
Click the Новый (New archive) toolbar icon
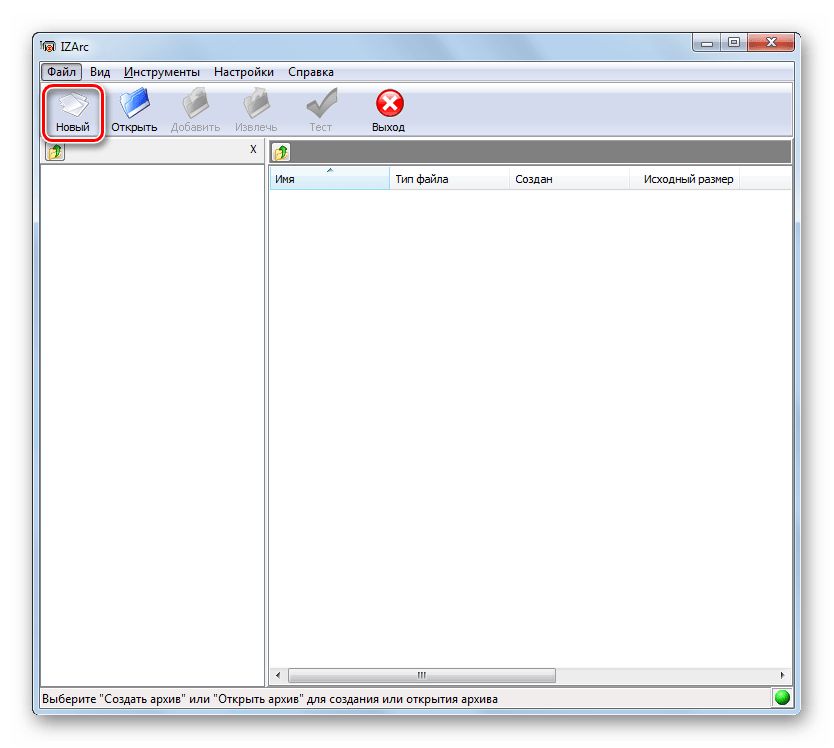pyautogui.click(x=72, y=105)
